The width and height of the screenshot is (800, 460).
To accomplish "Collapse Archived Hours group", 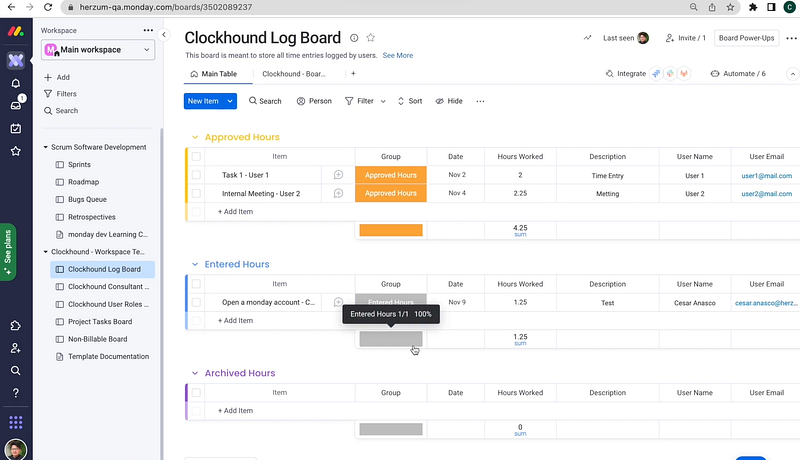I will [195, 373].
